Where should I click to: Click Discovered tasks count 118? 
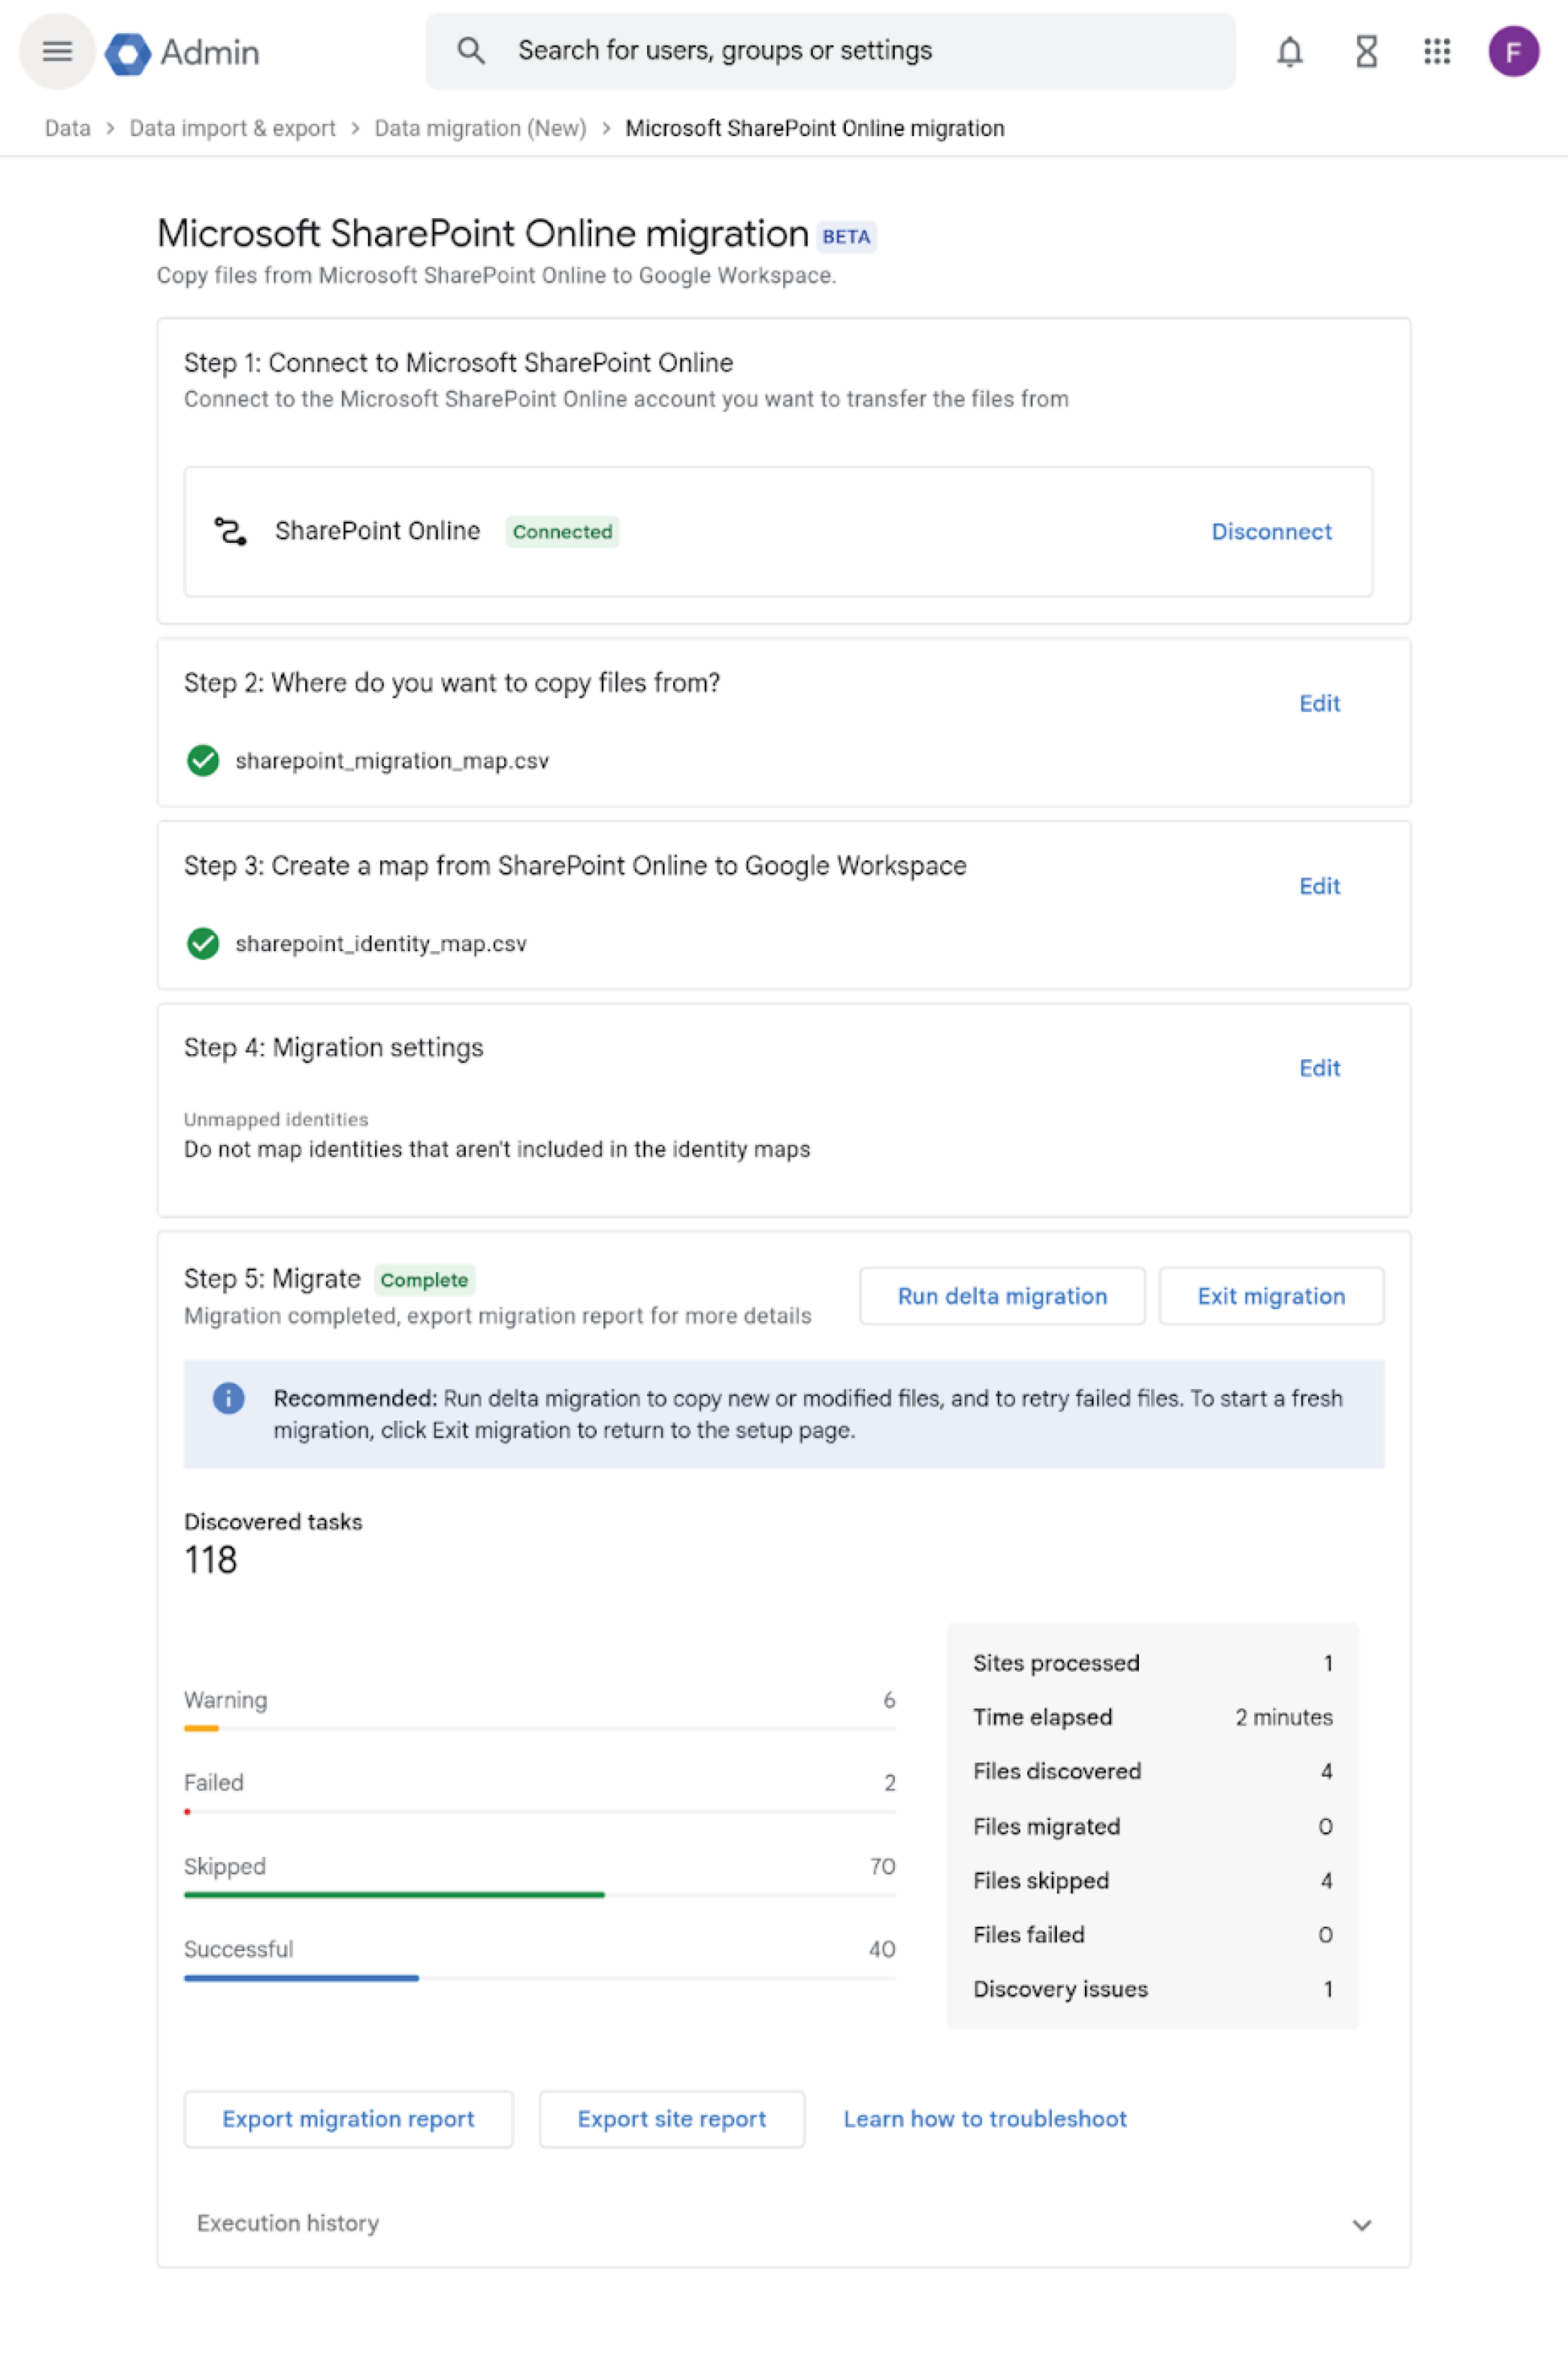211,1561
